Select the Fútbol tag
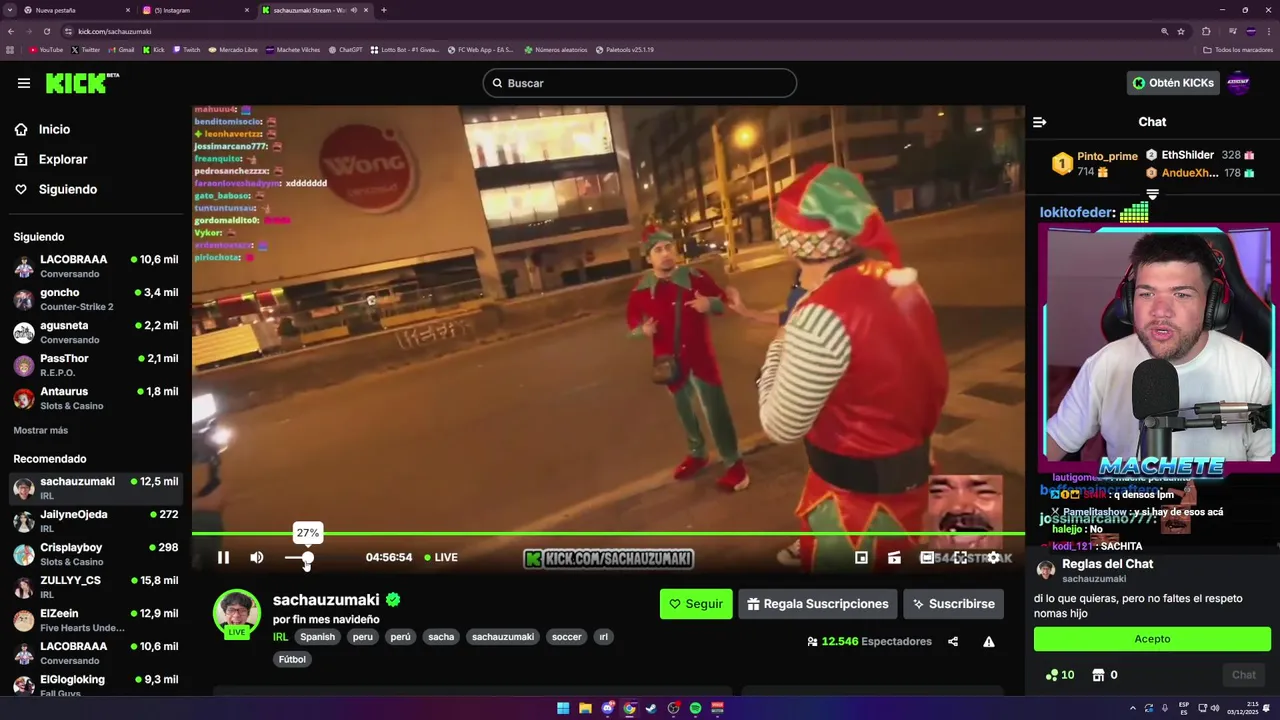The height and width of the screenshot is (720, 1280). click(x=292, y=659)
